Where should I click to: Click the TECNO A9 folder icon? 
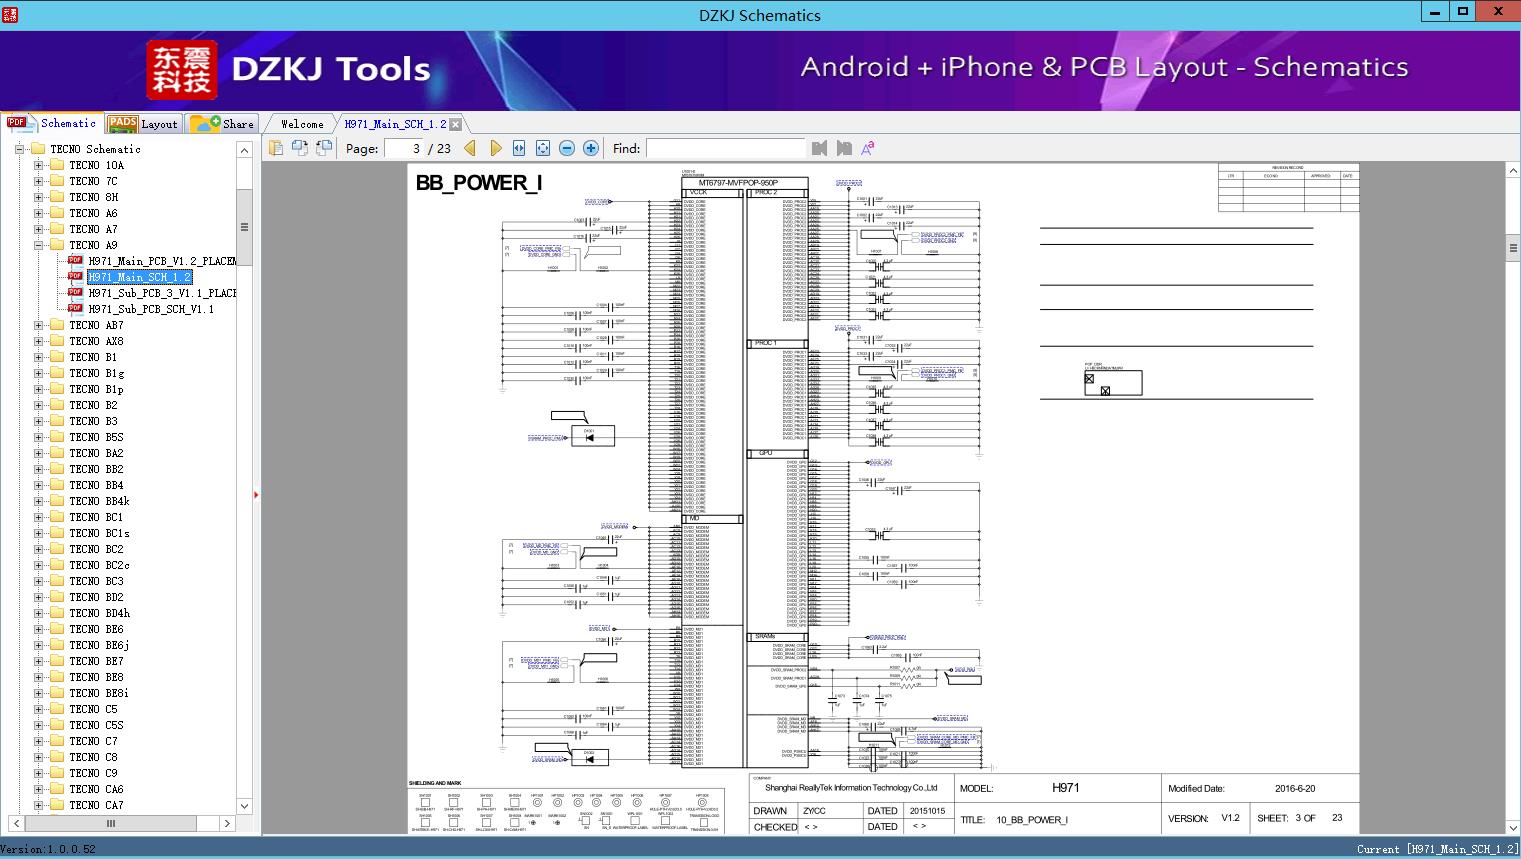57,245
